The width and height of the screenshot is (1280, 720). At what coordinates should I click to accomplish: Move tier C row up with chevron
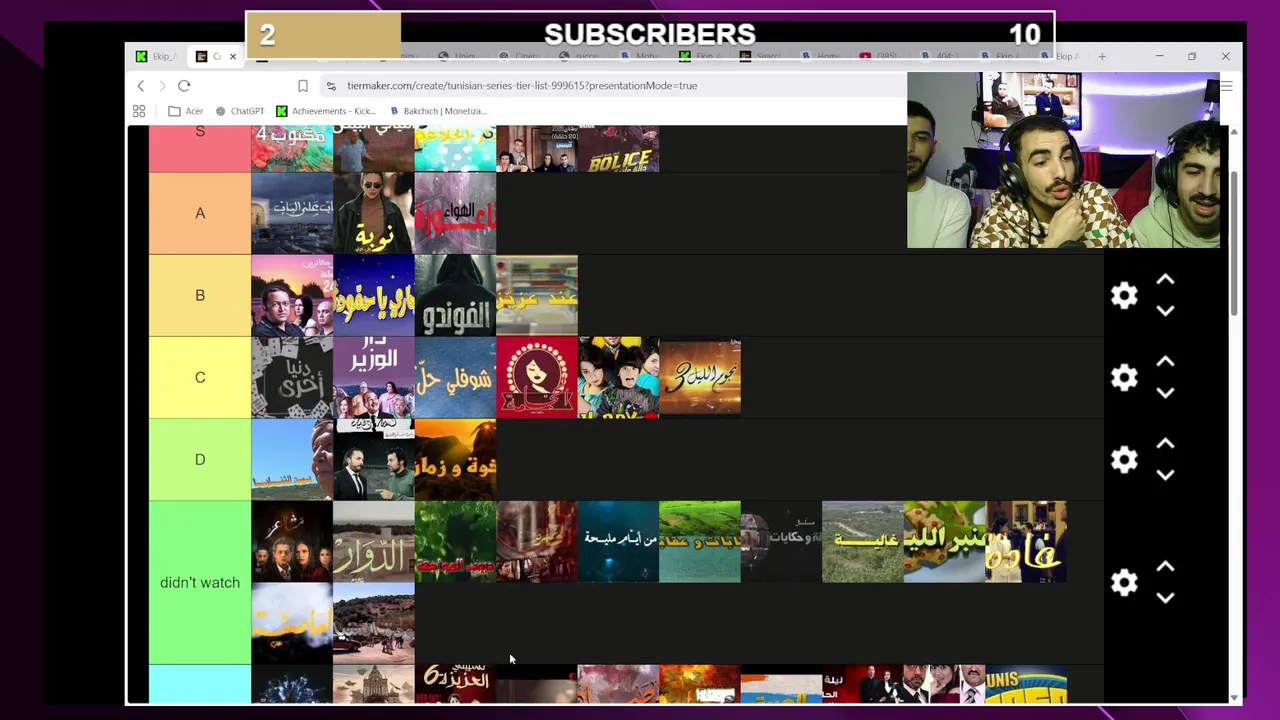[1165, 362]
